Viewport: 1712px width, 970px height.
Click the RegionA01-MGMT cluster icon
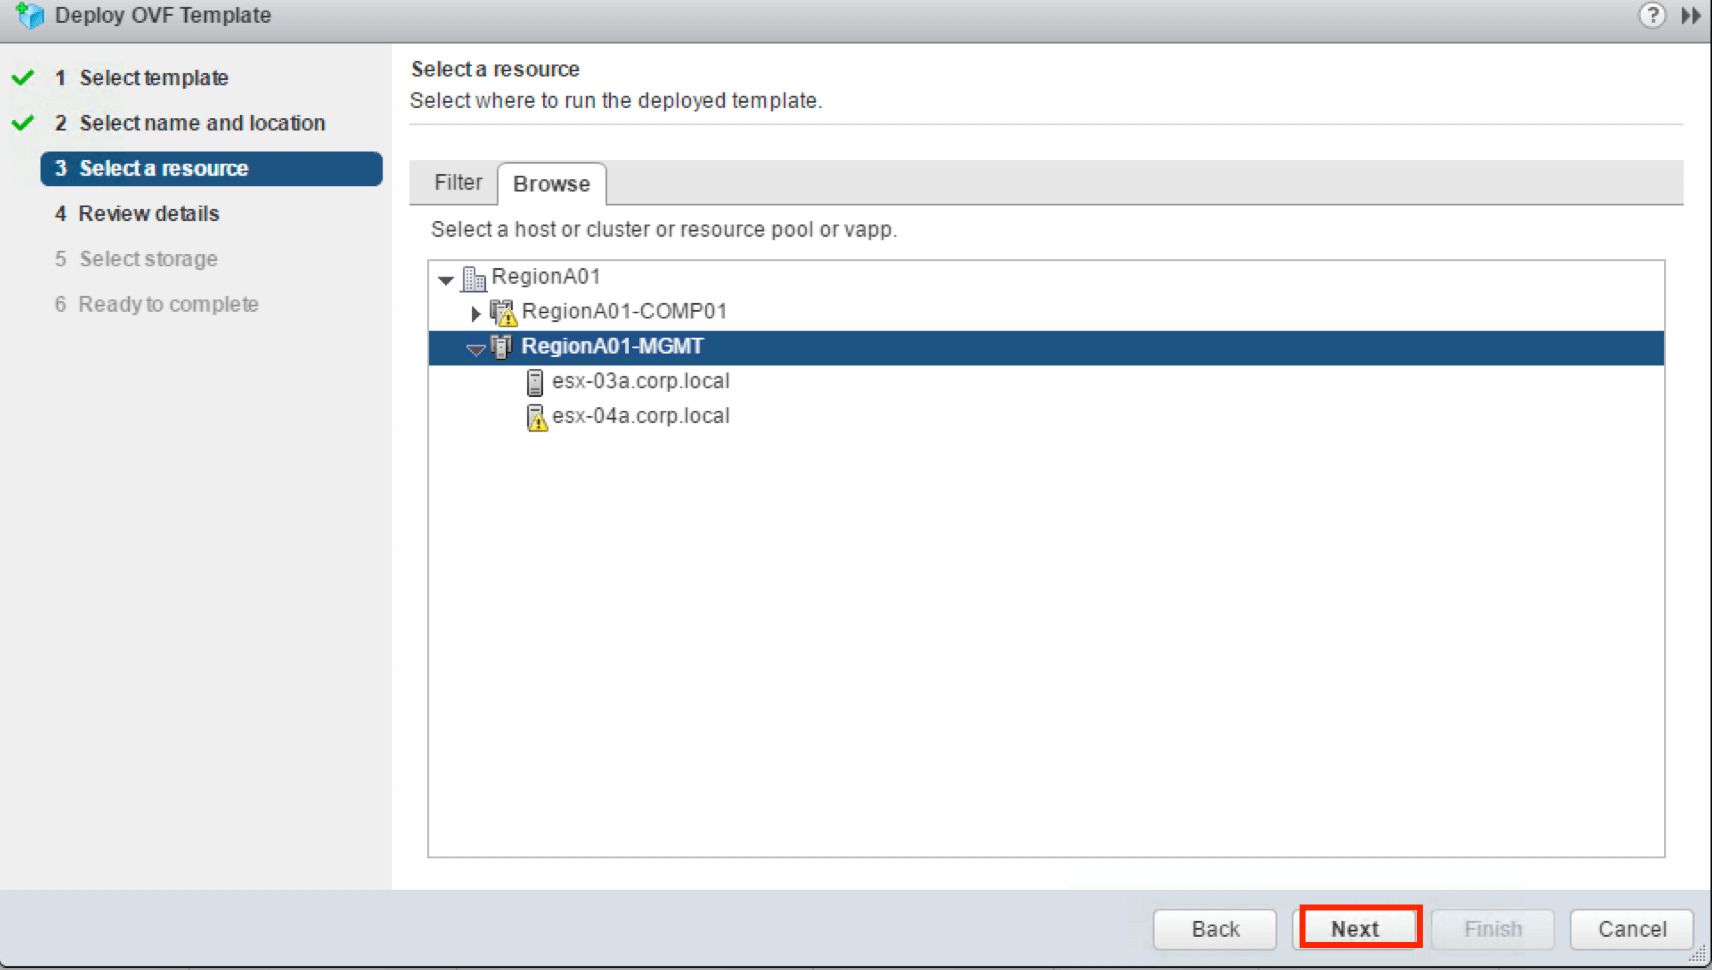tap(502, 347)
